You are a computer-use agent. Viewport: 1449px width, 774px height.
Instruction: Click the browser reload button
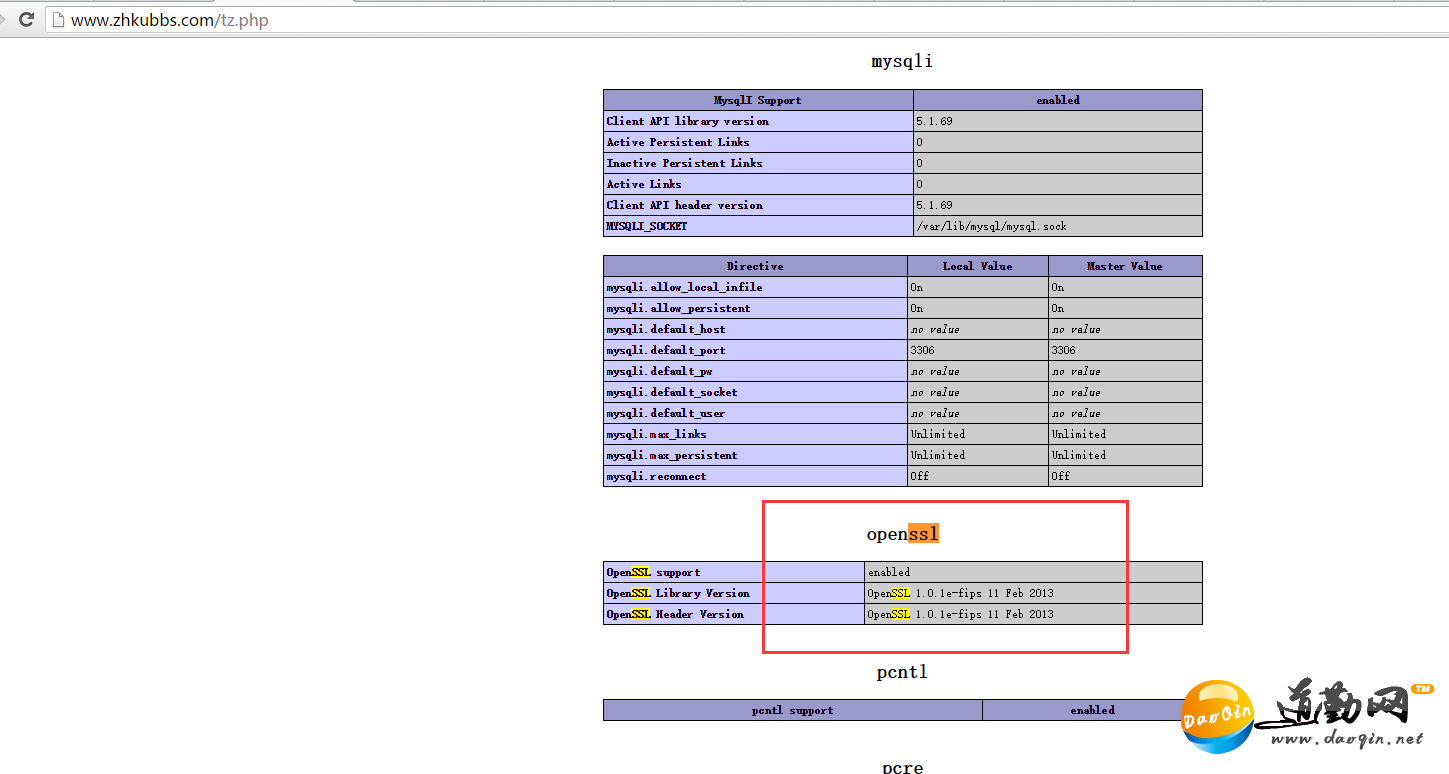point(27,19)
